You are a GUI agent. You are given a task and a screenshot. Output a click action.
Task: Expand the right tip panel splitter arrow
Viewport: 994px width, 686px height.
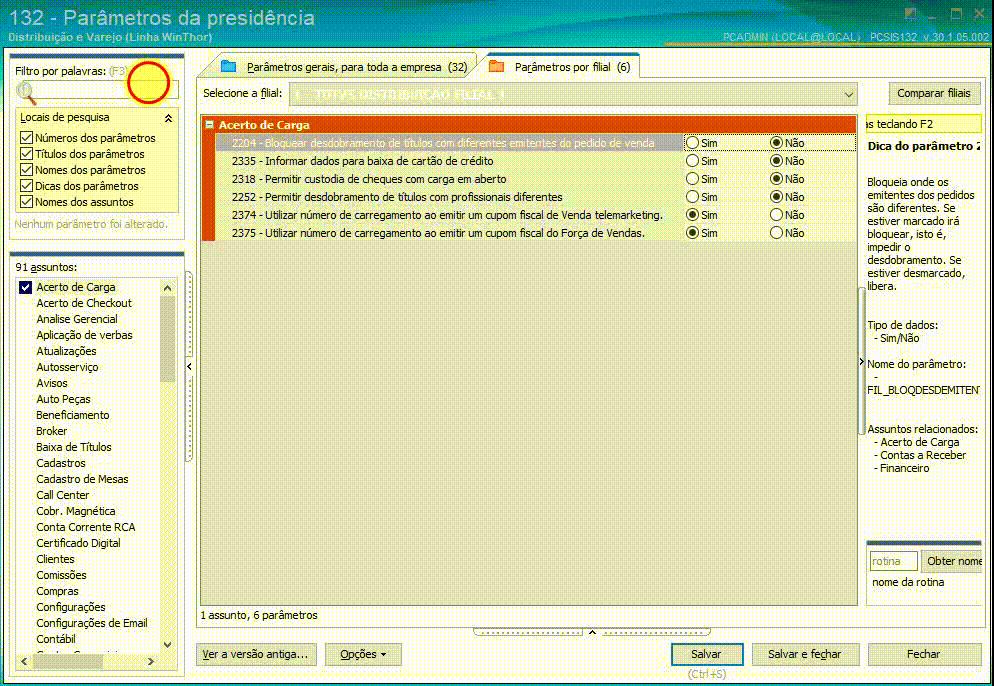[862, 361]
